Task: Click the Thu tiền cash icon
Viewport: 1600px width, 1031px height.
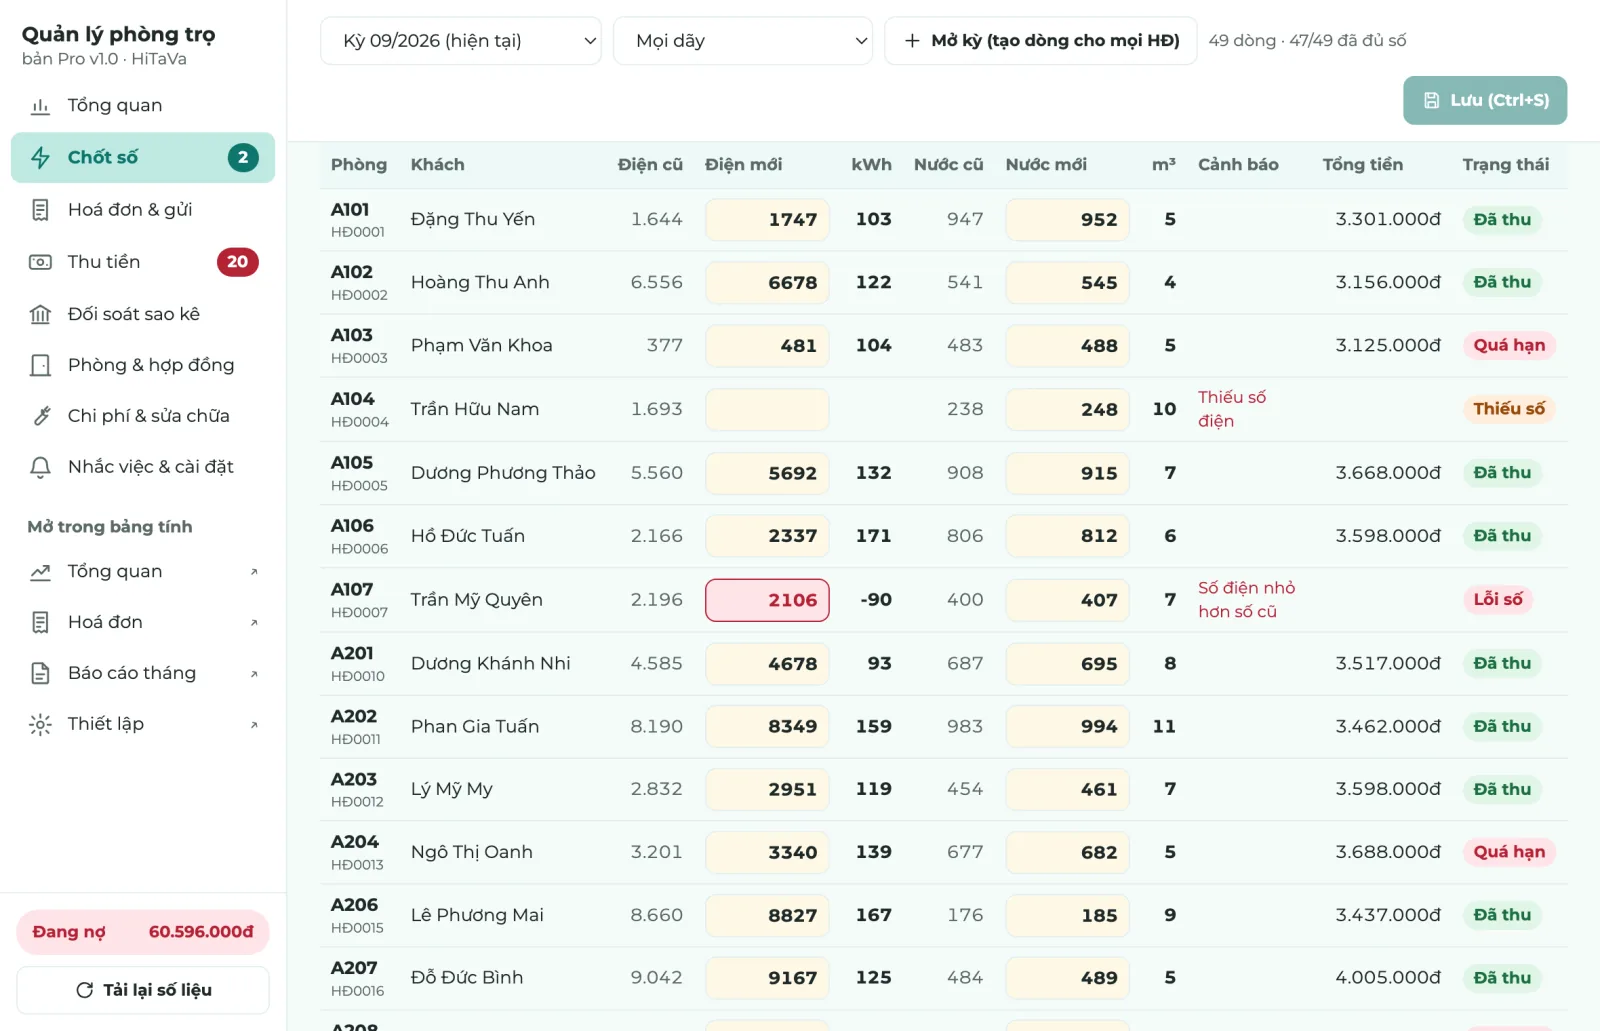Action: [x=40, y=262]
